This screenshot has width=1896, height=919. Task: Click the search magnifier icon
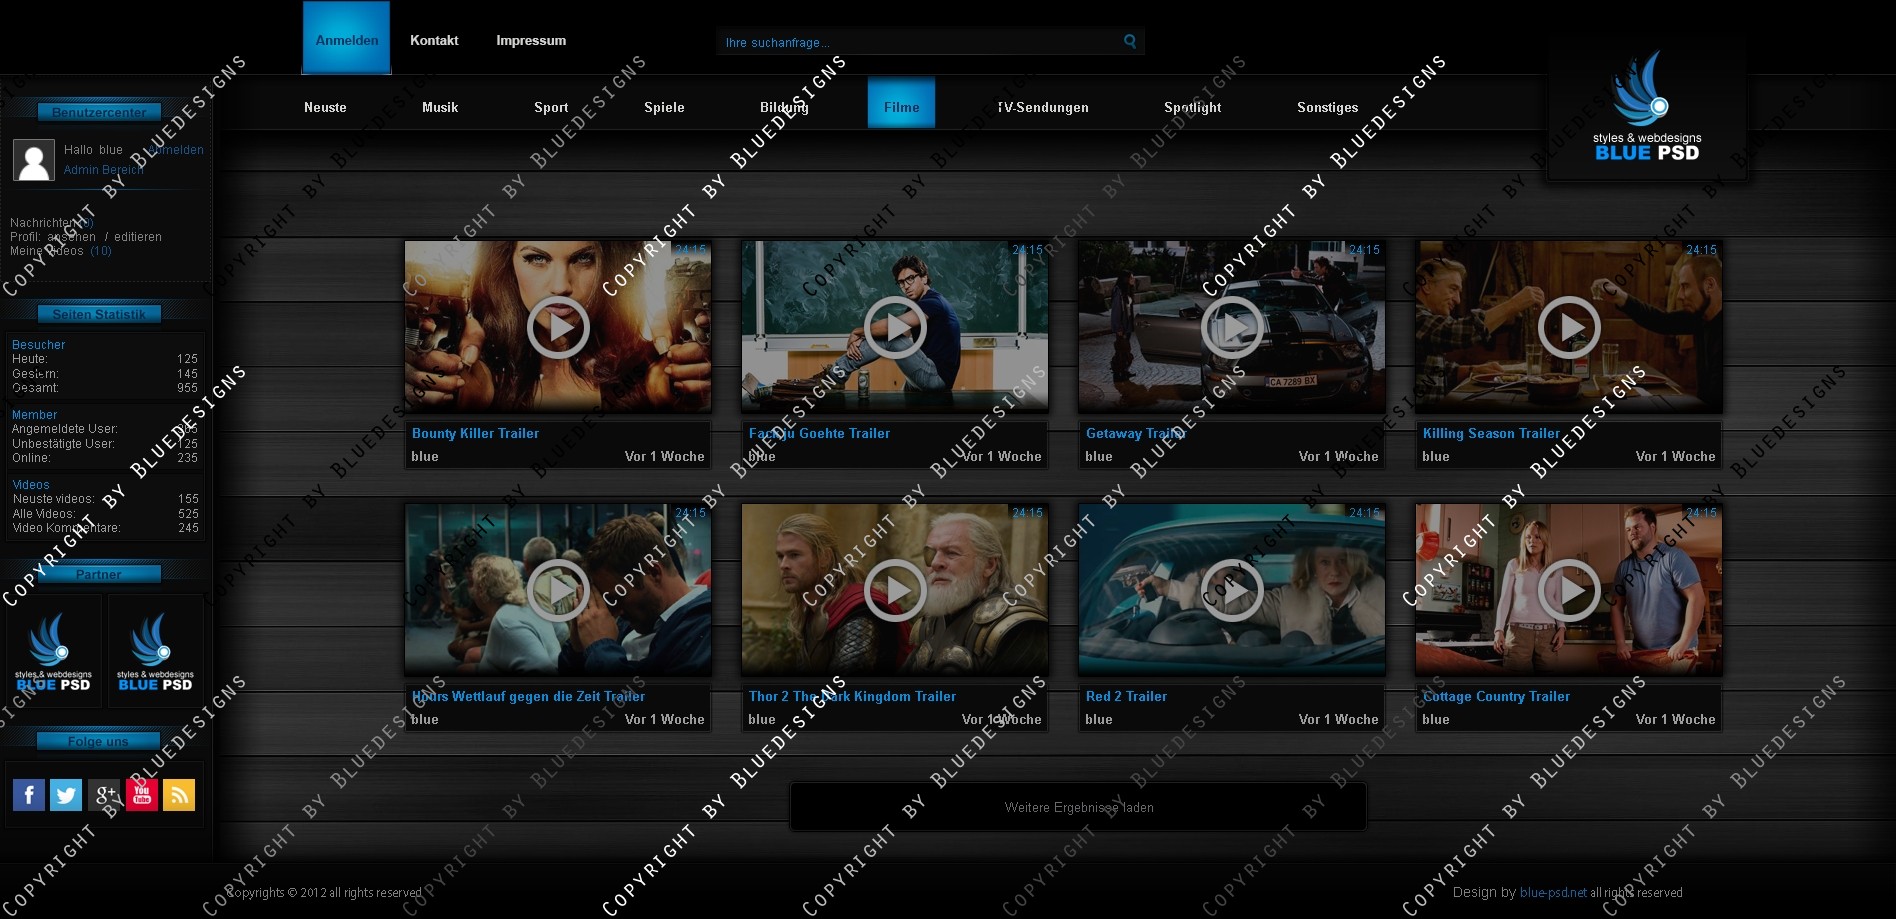coord(1130,41)
